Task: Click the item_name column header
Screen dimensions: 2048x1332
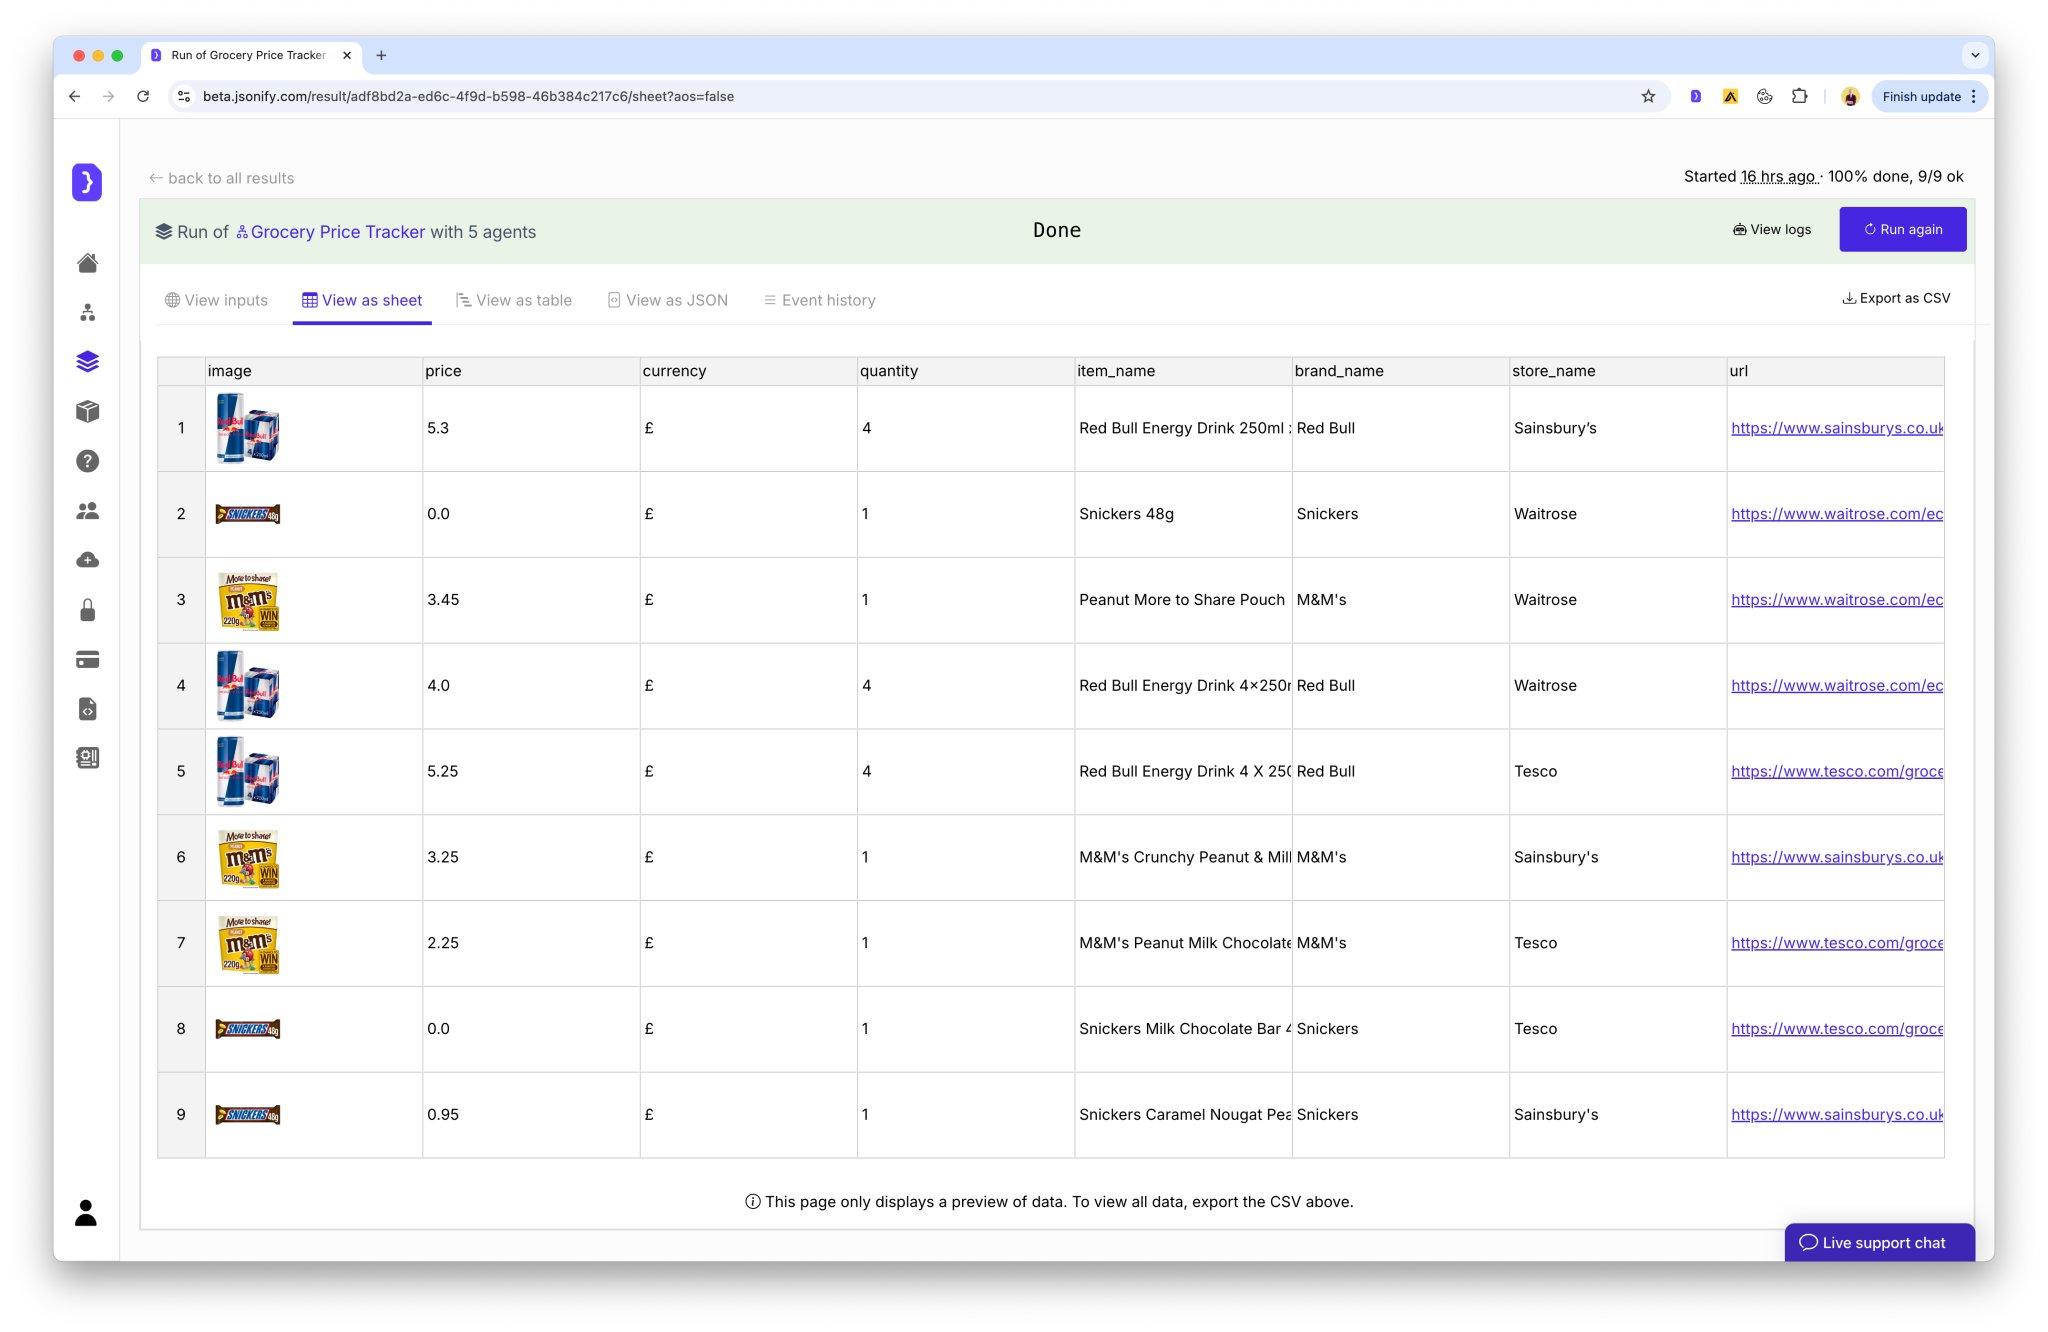Action: (1183, 371)
